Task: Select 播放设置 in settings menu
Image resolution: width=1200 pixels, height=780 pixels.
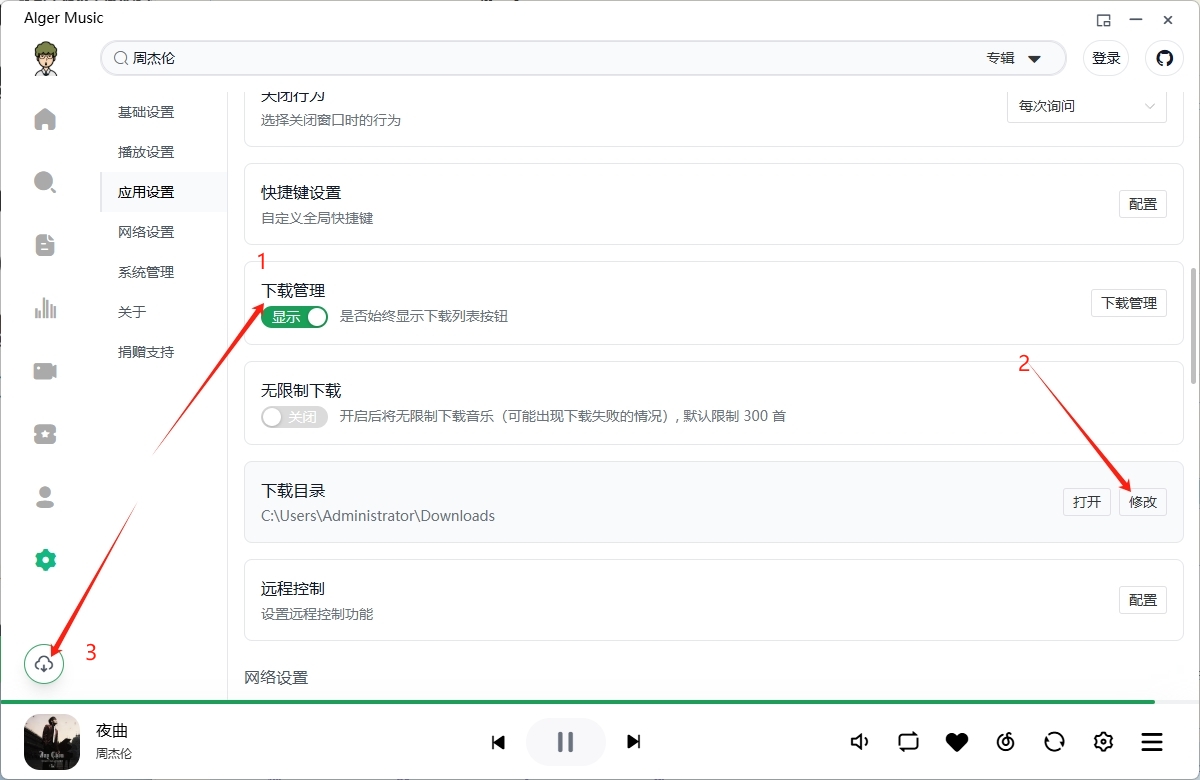Action: [x=146, y=152]
